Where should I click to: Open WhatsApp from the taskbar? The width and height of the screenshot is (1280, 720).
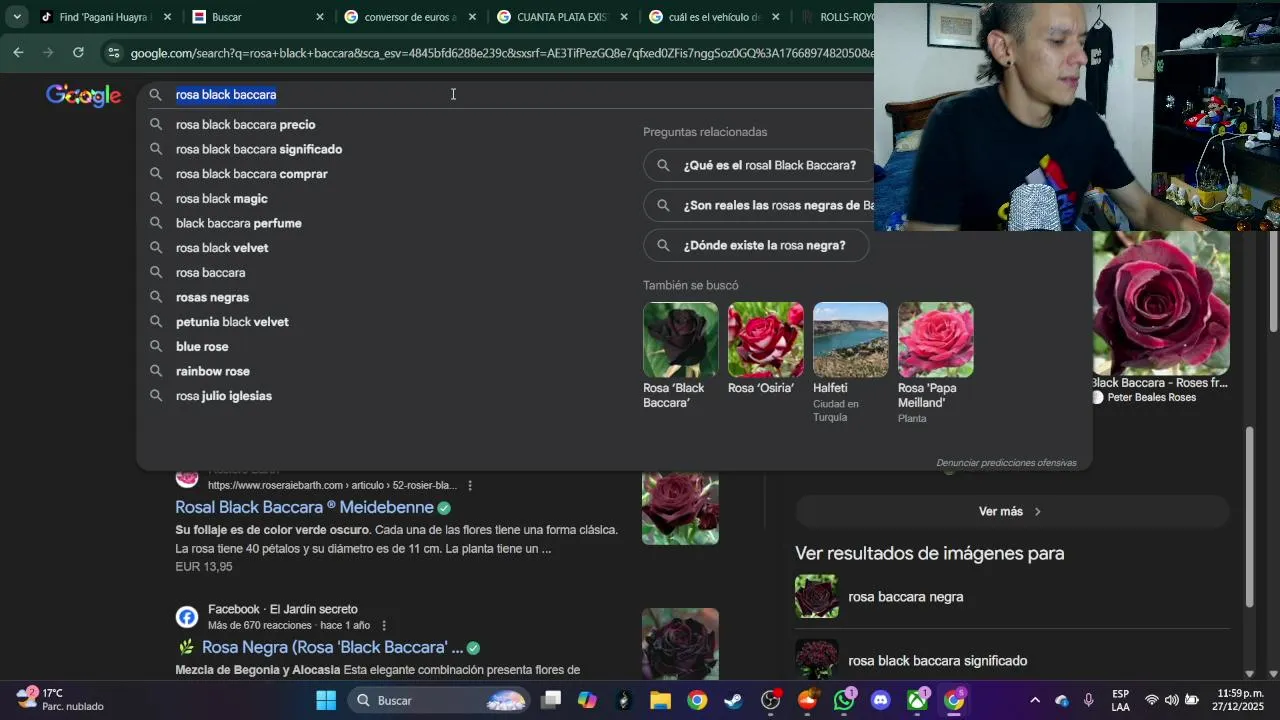tap(844, 700)
